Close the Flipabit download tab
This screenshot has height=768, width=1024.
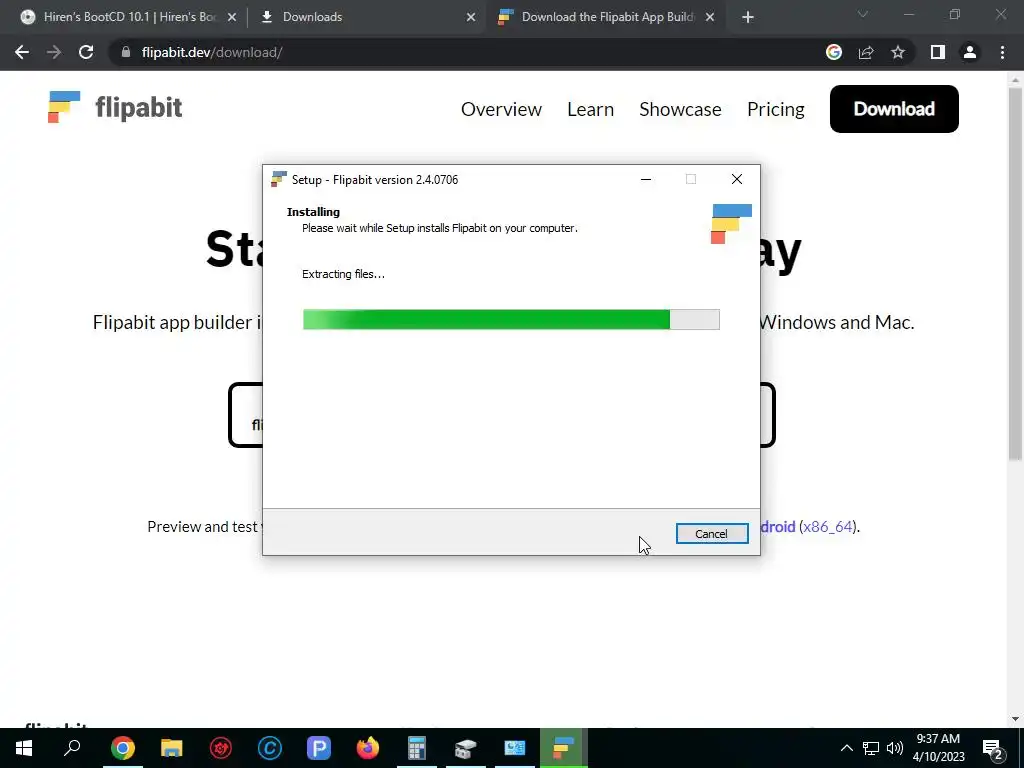pos(710,18)
